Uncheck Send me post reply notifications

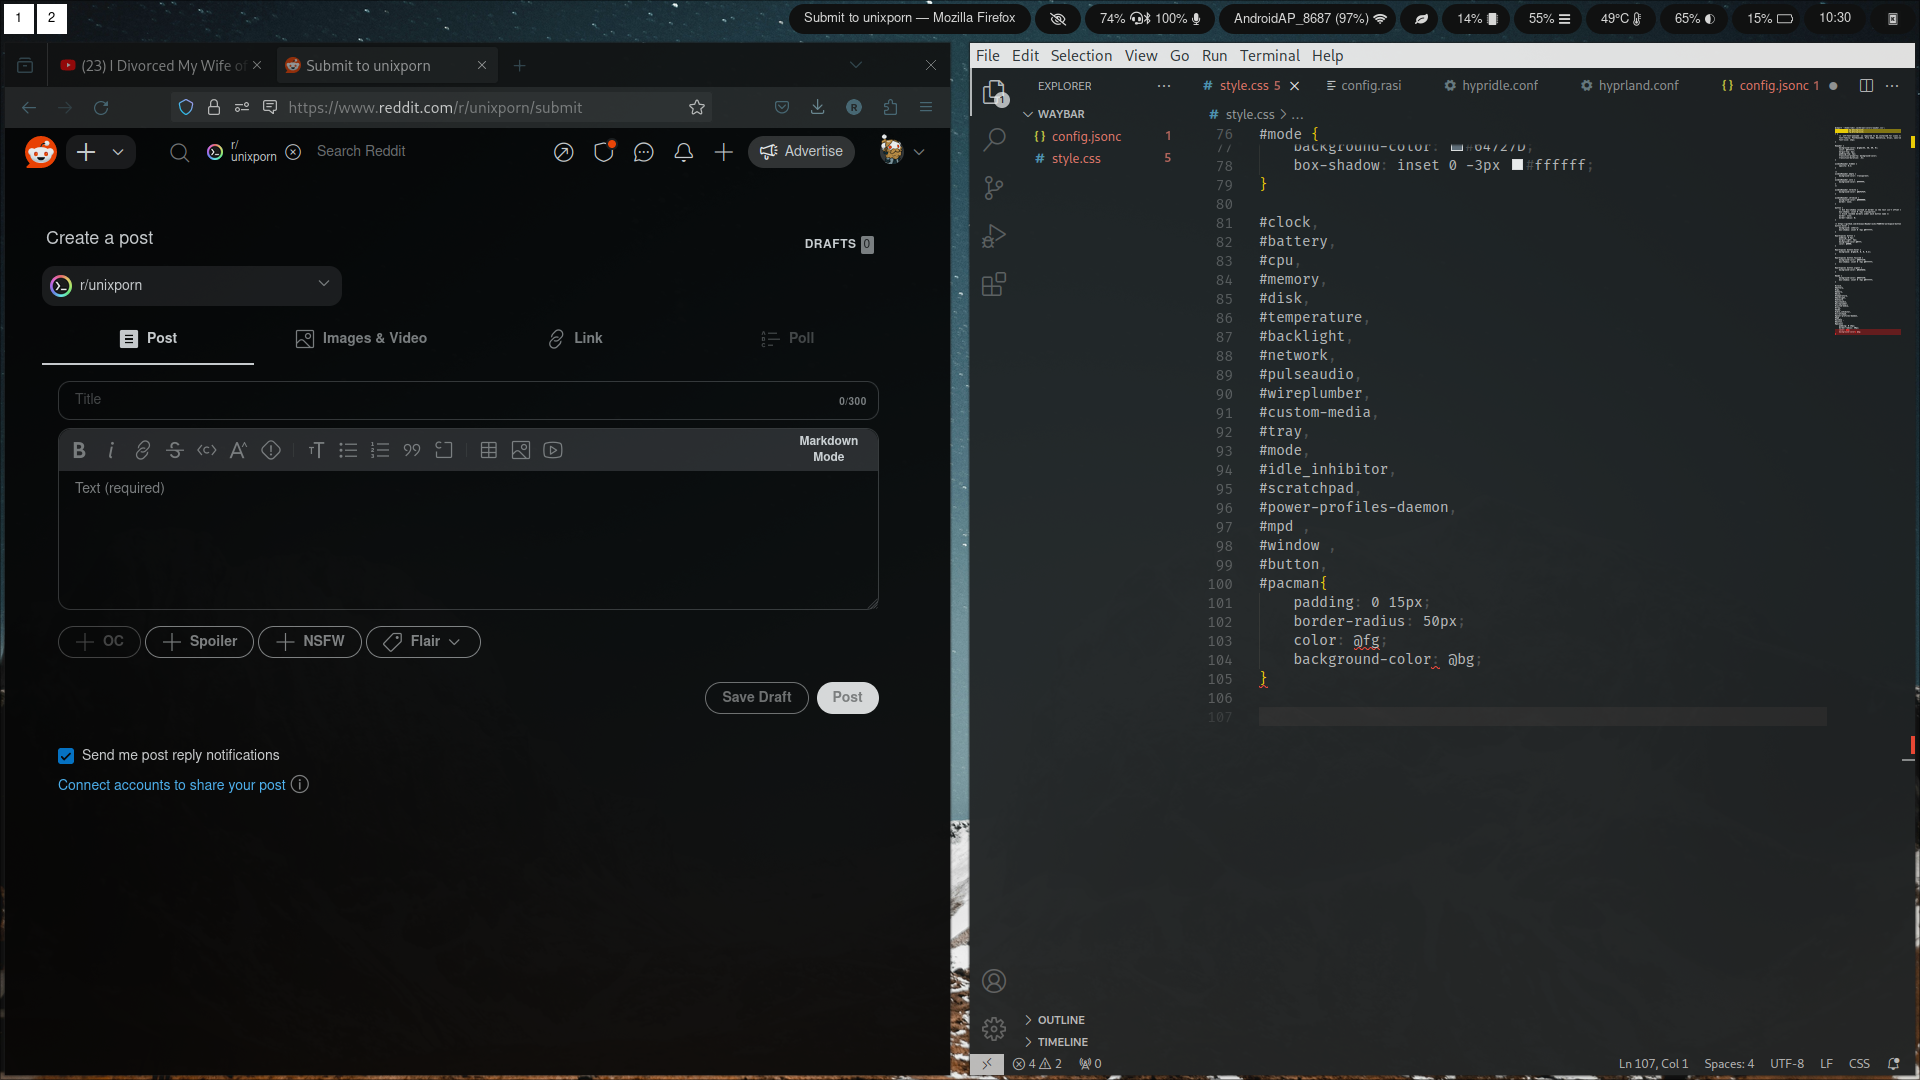(x=66, y=756)
